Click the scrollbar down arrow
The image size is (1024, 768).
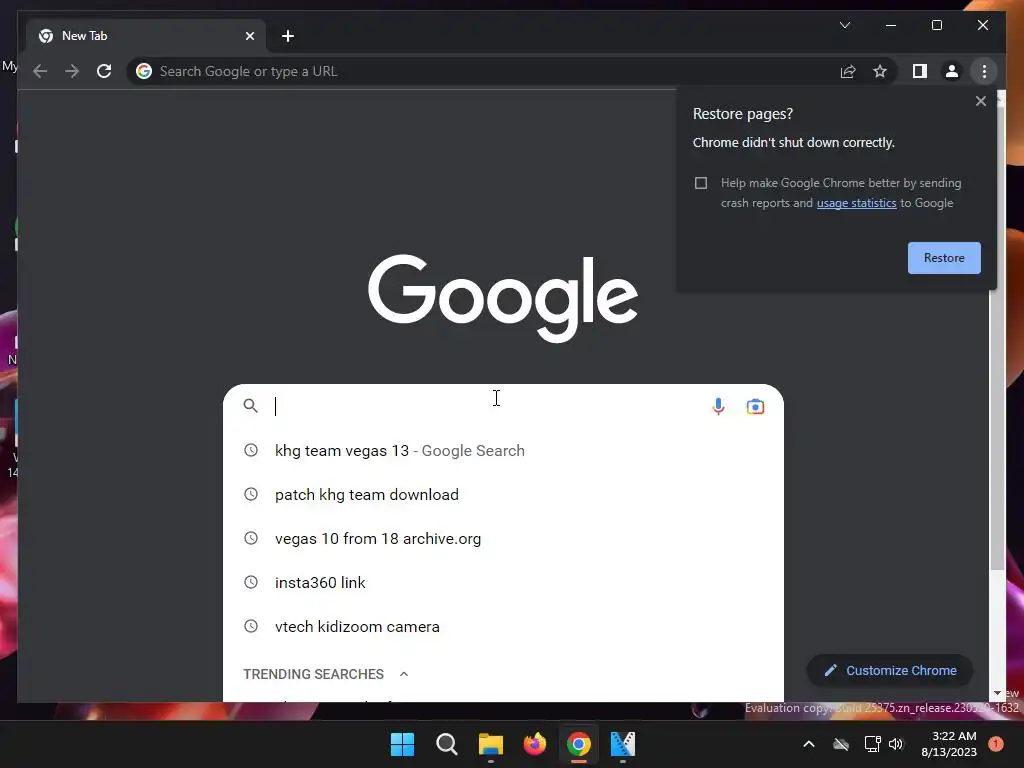point(997,693)
